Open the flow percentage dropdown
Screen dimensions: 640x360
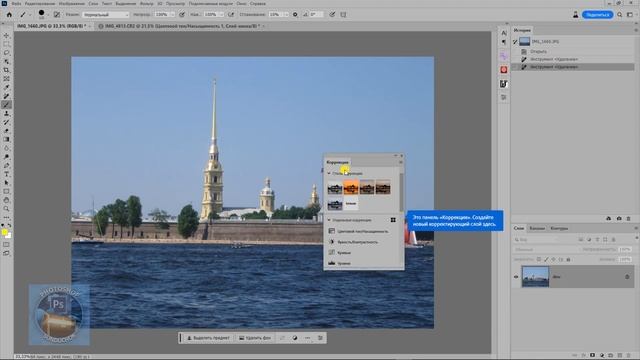tap(221, 15)
